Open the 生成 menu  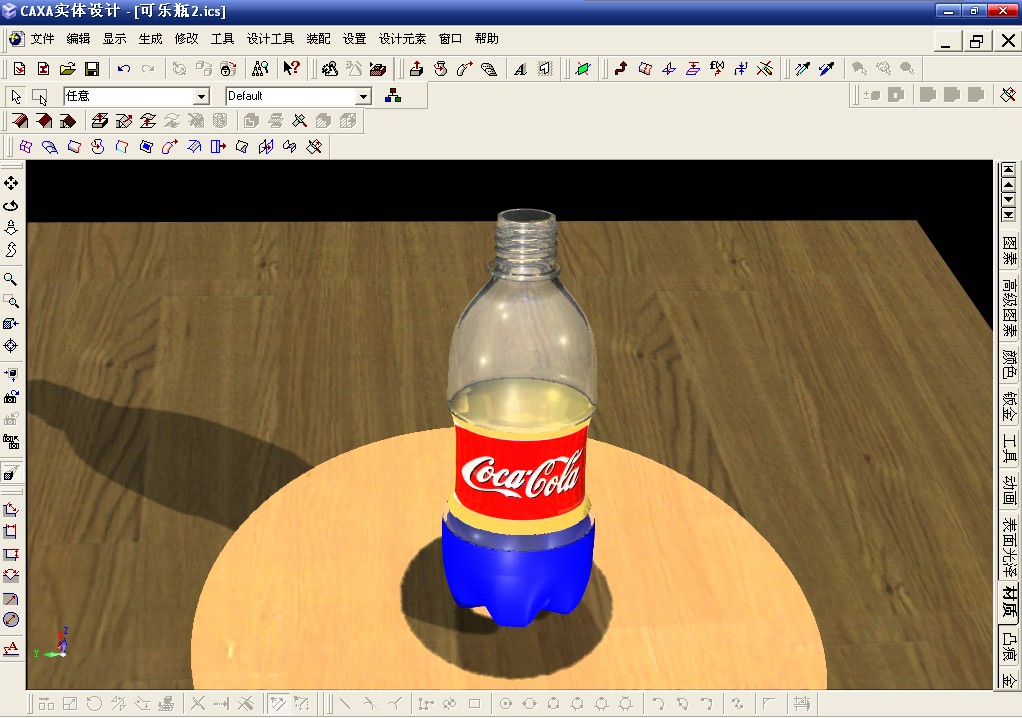(151, 39)
